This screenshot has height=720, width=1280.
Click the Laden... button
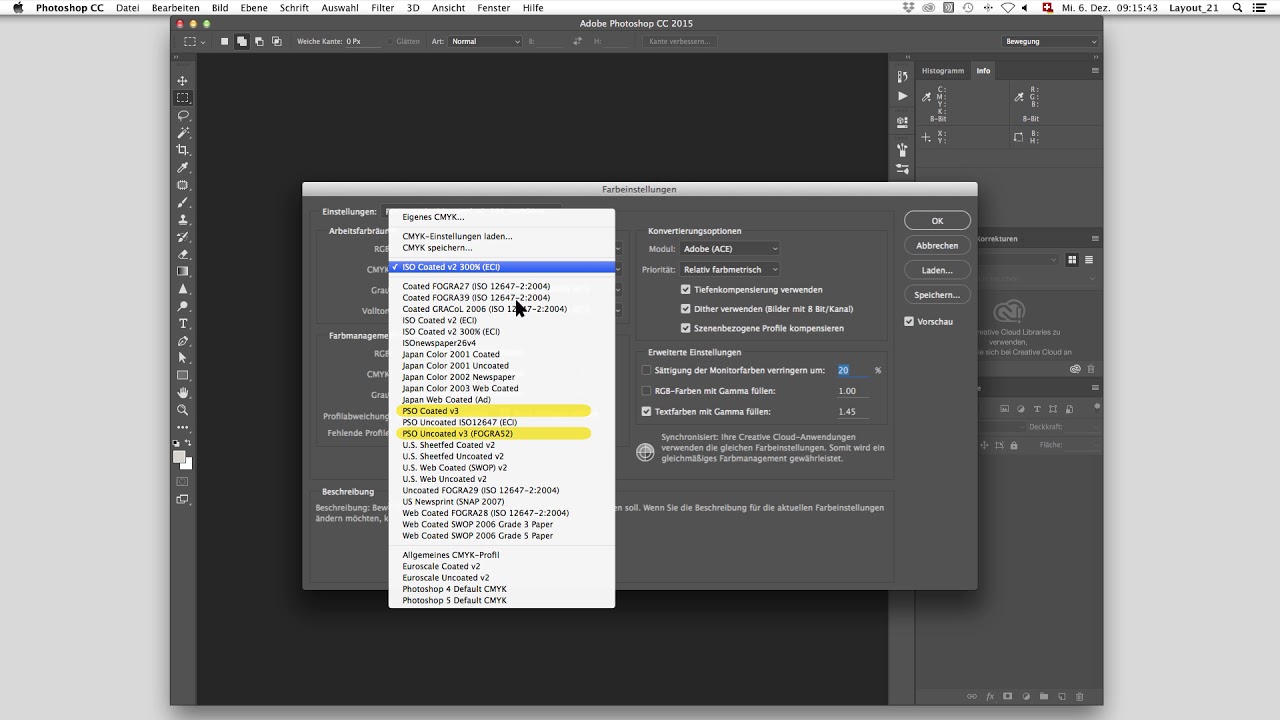tap(937, 270)
